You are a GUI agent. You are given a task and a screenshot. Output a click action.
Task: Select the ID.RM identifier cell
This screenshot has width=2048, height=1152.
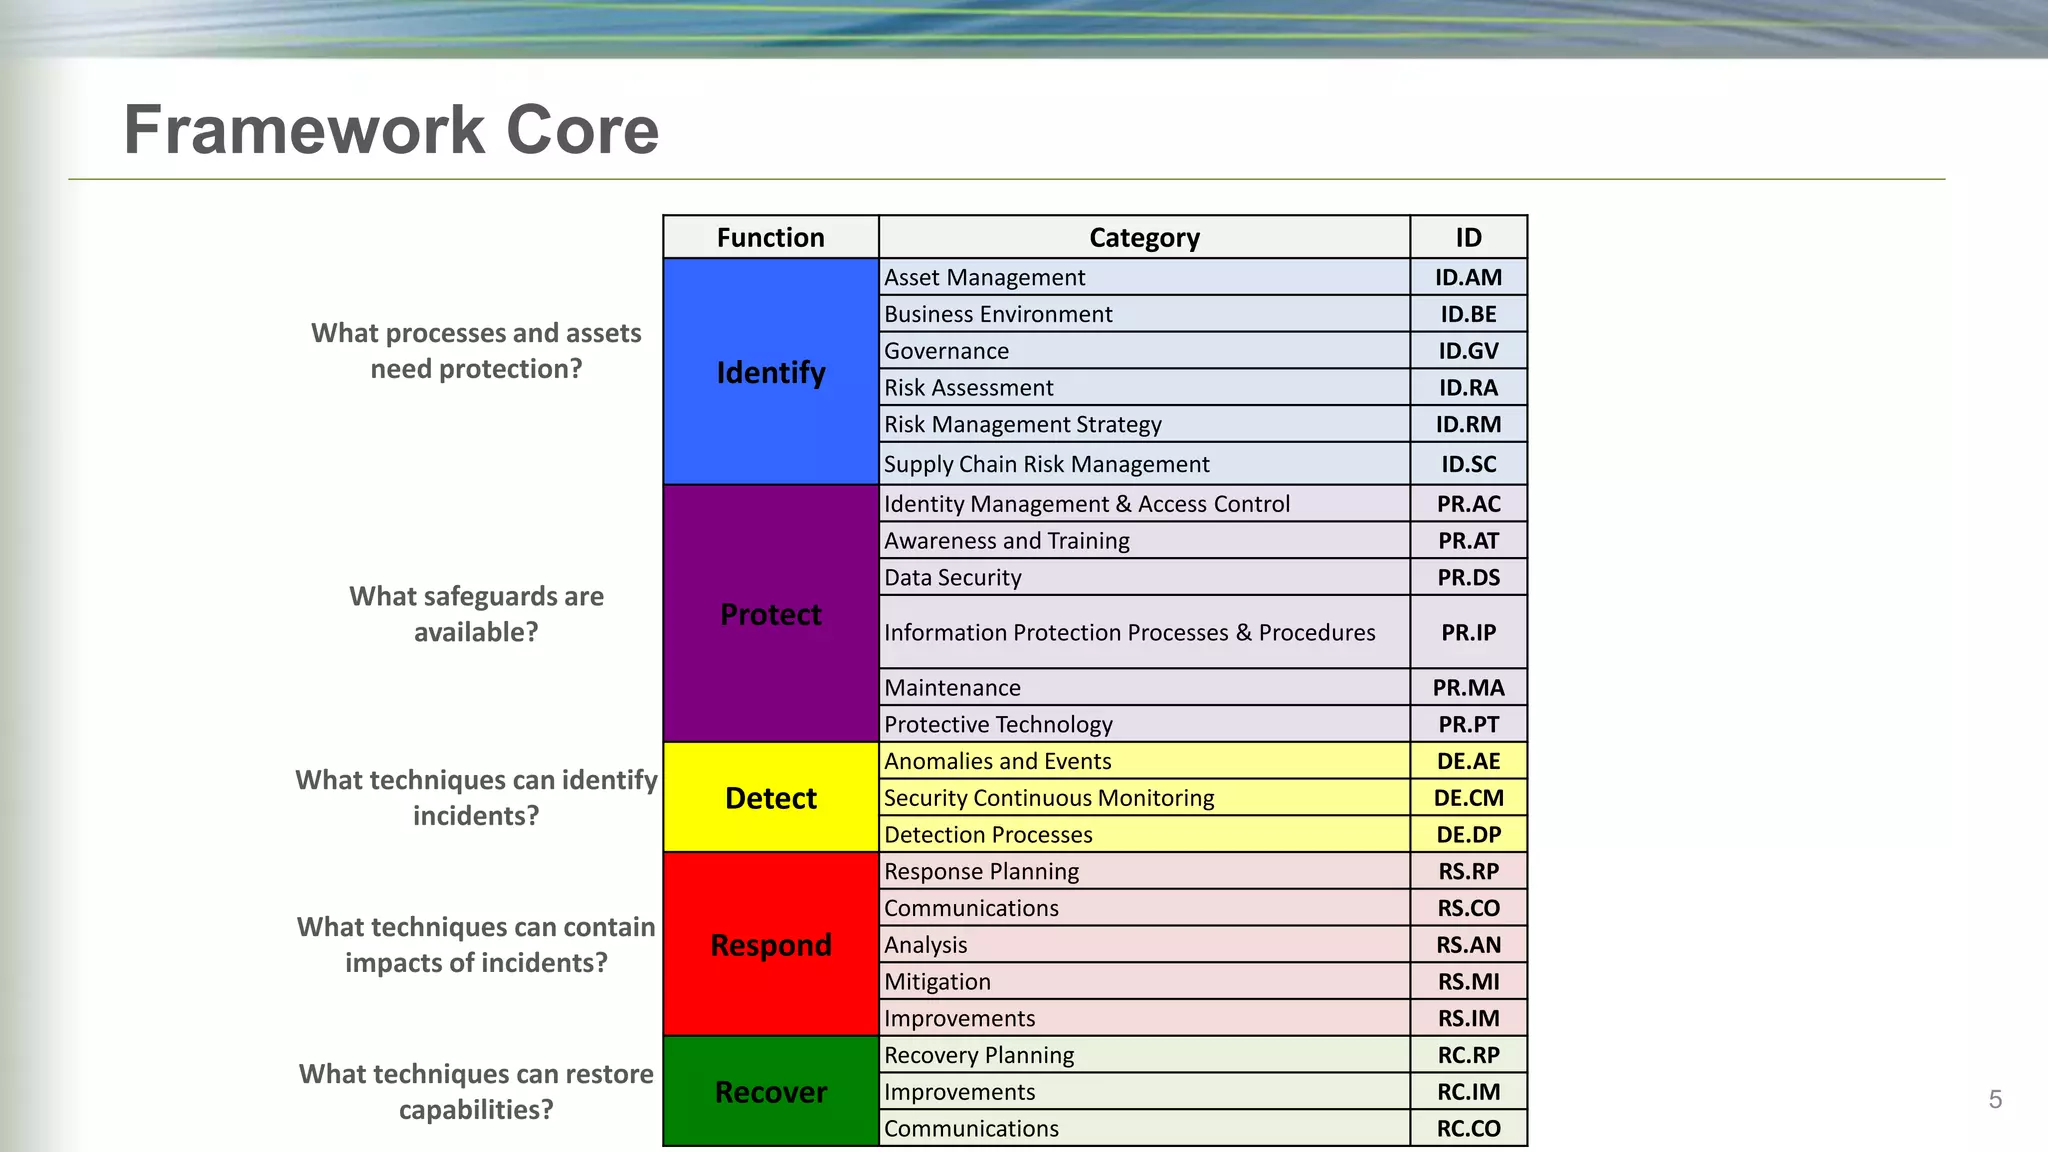point(1469,424)
